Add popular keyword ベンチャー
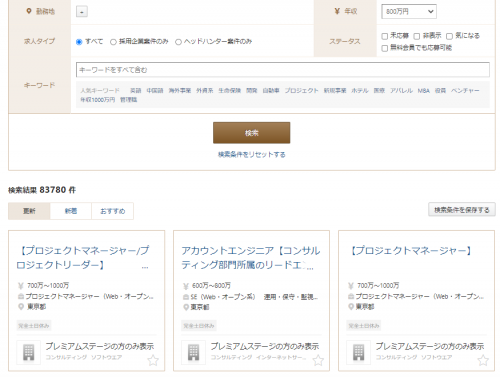 coord(465,91)
